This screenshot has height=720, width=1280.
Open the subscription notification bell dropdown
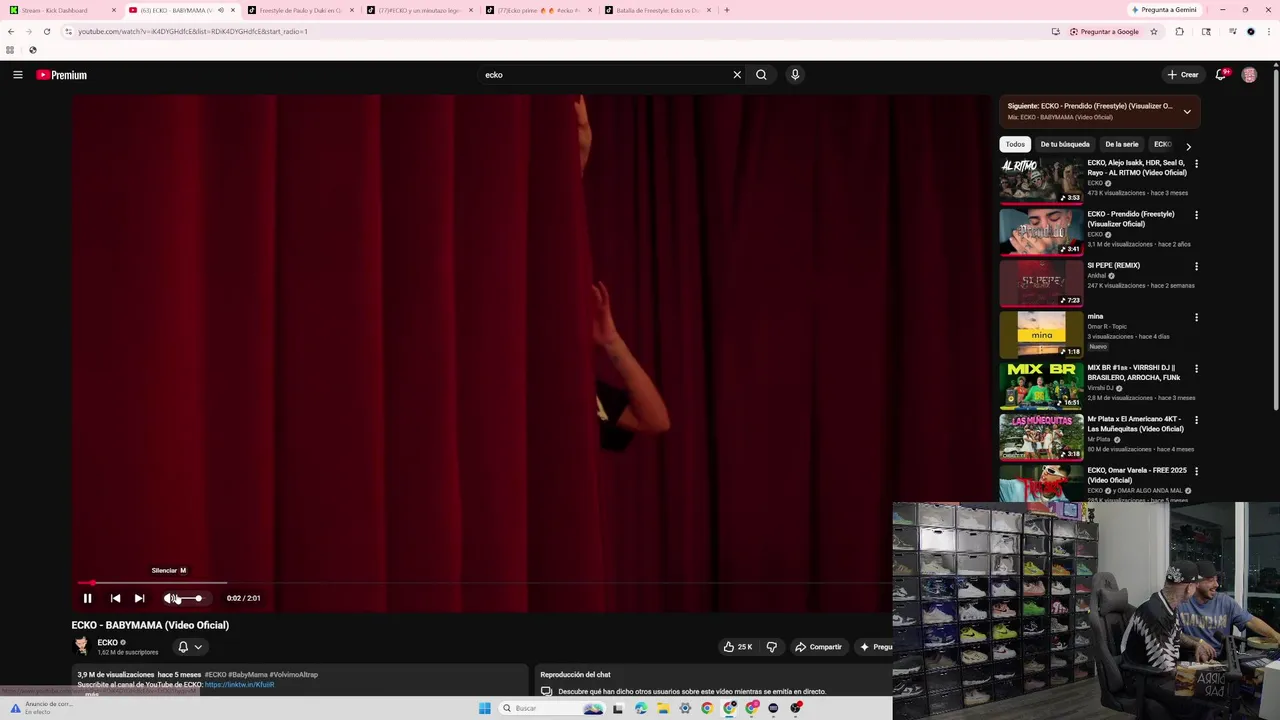tap(189, 647)
